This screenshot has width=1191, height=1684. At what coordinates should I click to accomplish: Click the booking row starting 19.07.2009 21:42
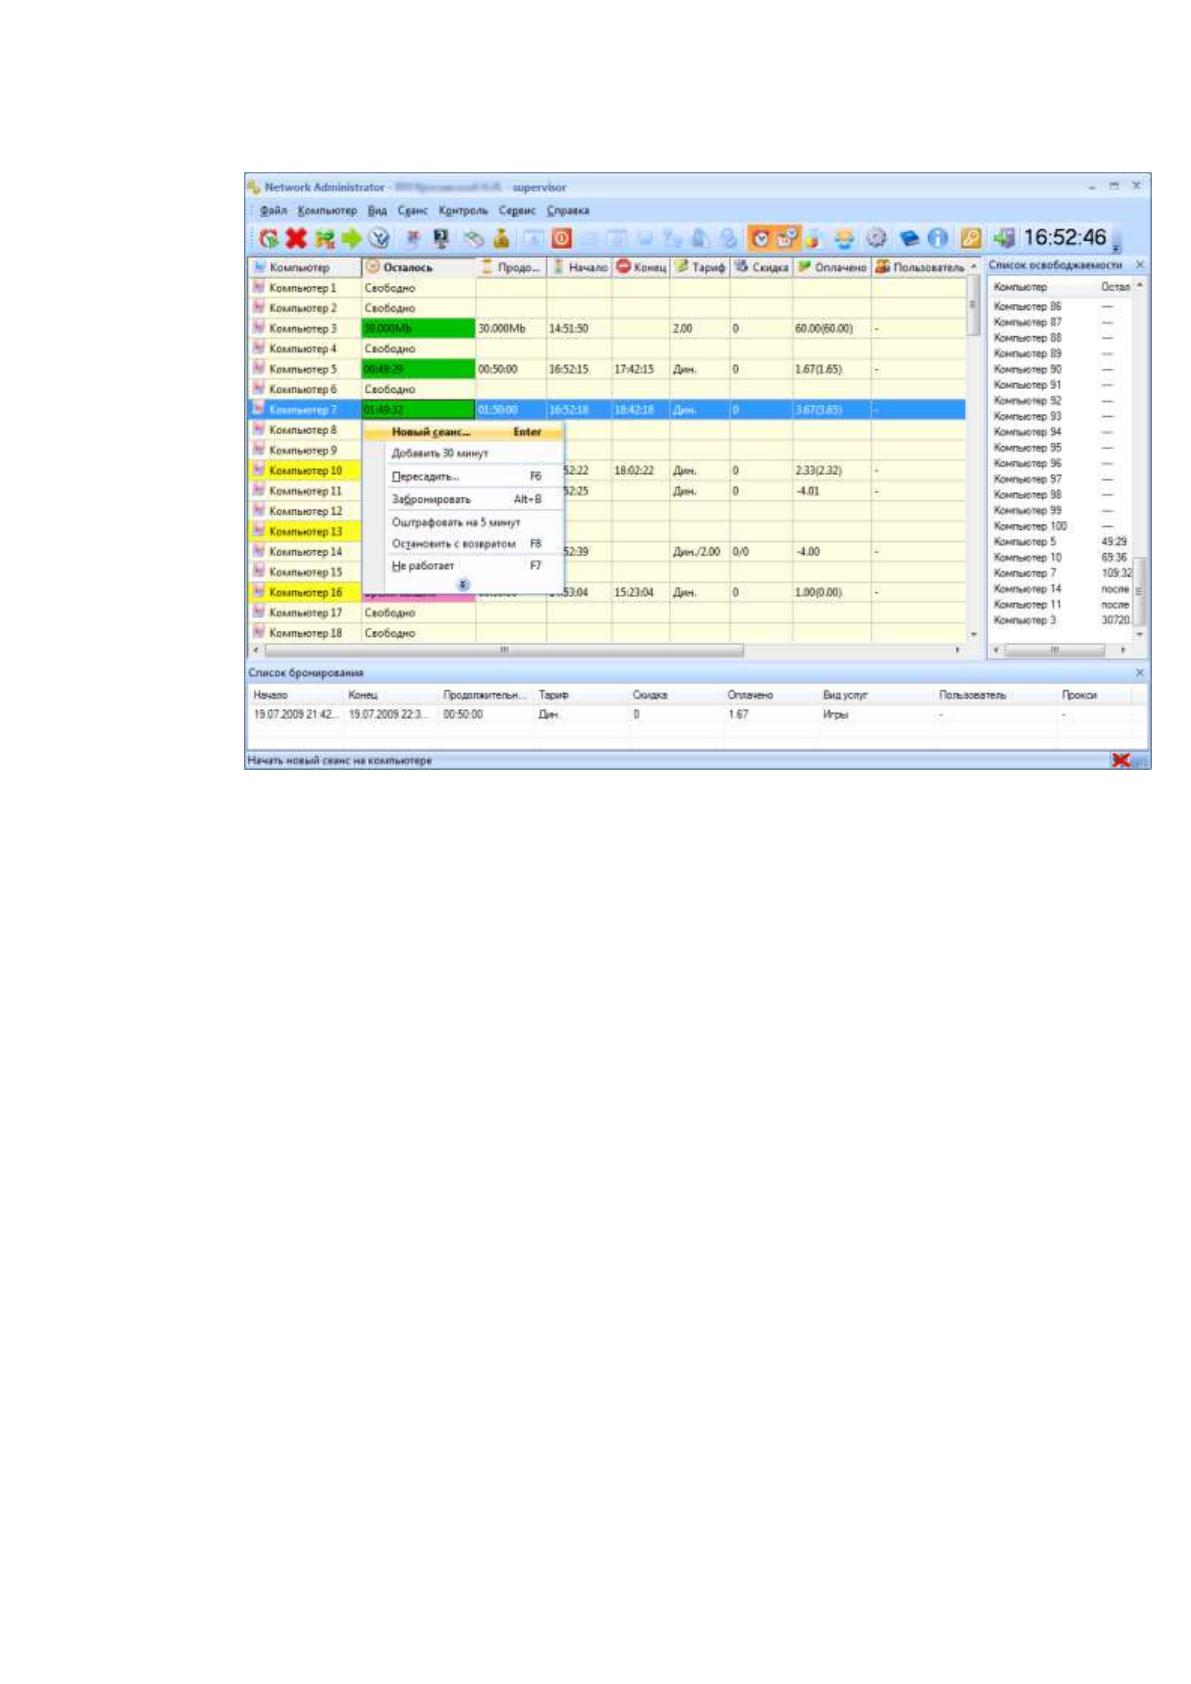[690, 715]
